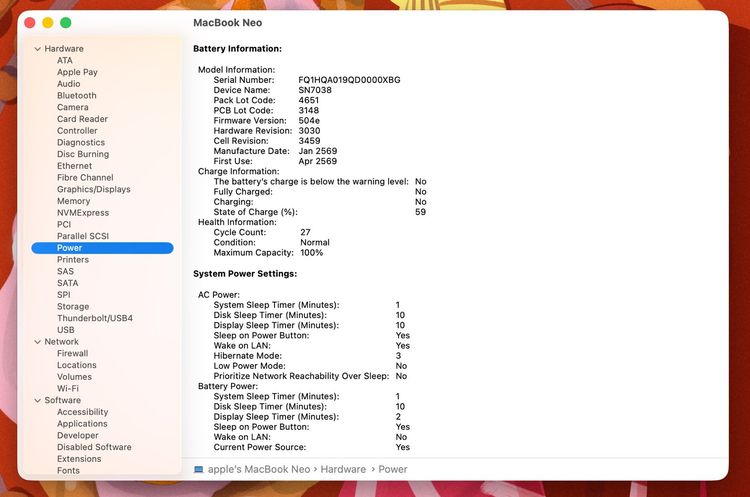The width and height of the screenshot is (750, 497).
Task: Select ATA in the sidebar
Action: pyautogui.click(x=65, y=60)
